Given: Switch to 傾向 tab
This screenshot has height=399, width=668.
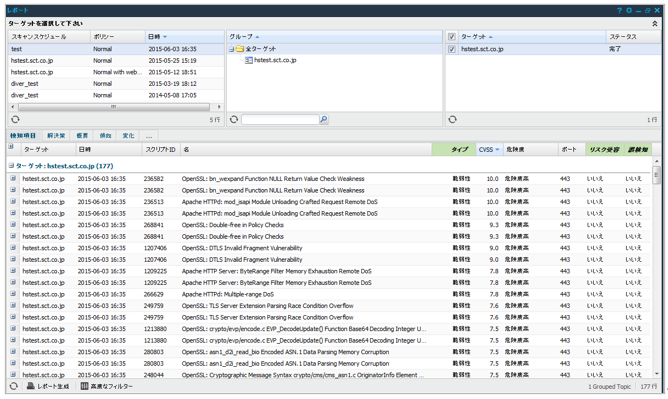Looking at the screenshot, I should pos(105,136).
